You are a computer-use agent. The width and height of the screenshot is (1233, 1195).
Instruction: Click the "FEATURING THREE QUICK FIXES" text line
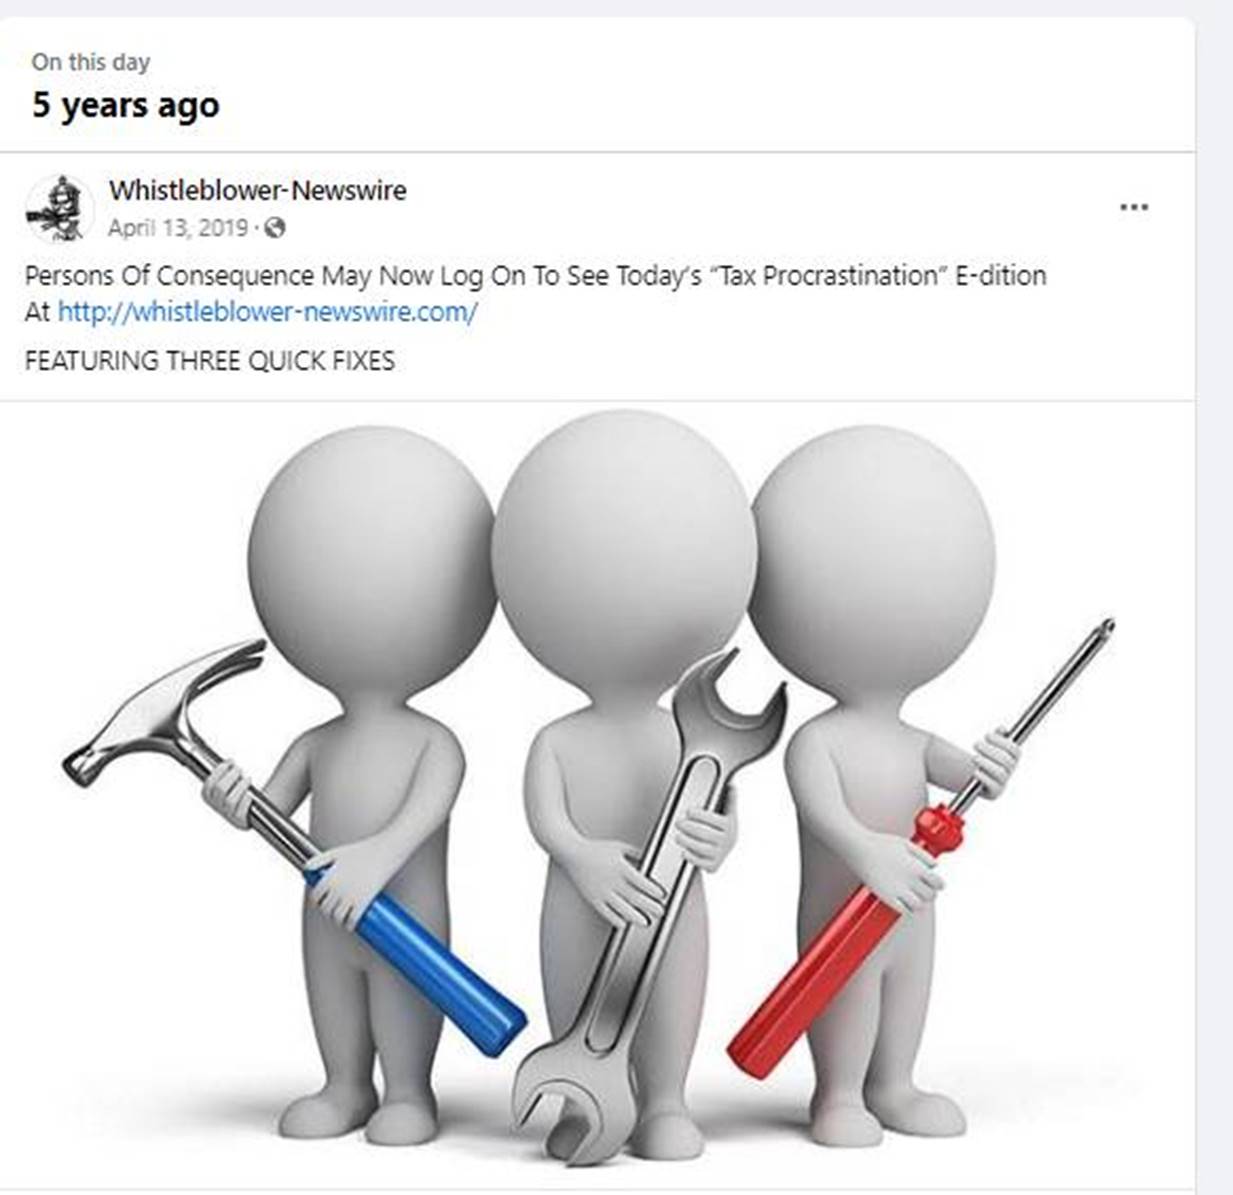tap(210, 360)
